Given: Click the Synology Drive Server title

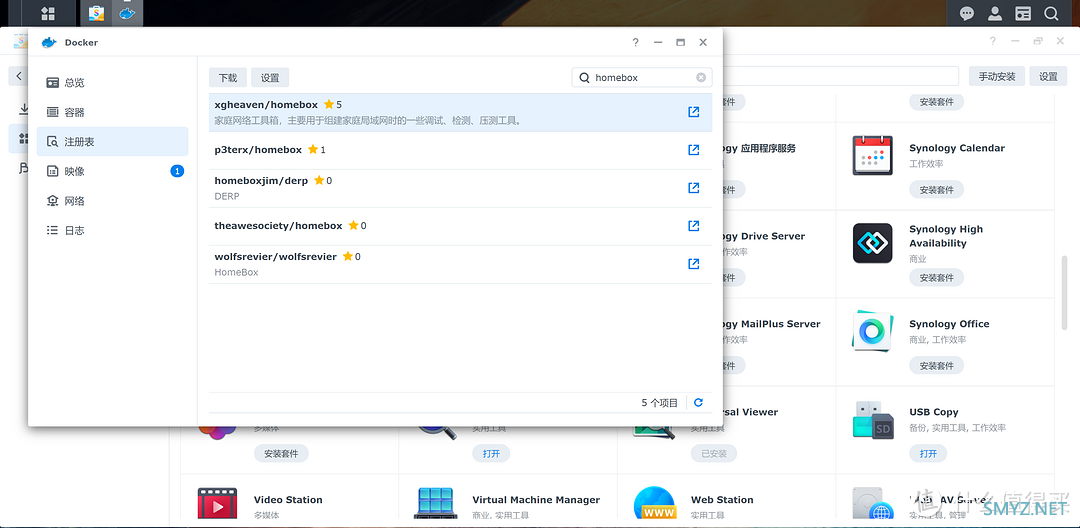Looking at the screenshot, I should point(764,236).
